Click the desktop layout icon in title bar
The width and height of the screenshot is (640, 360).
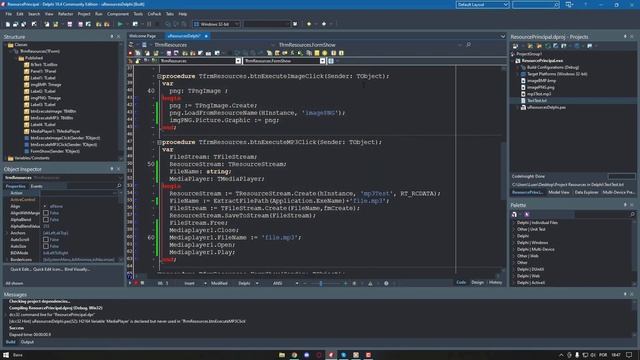[569, 4]
